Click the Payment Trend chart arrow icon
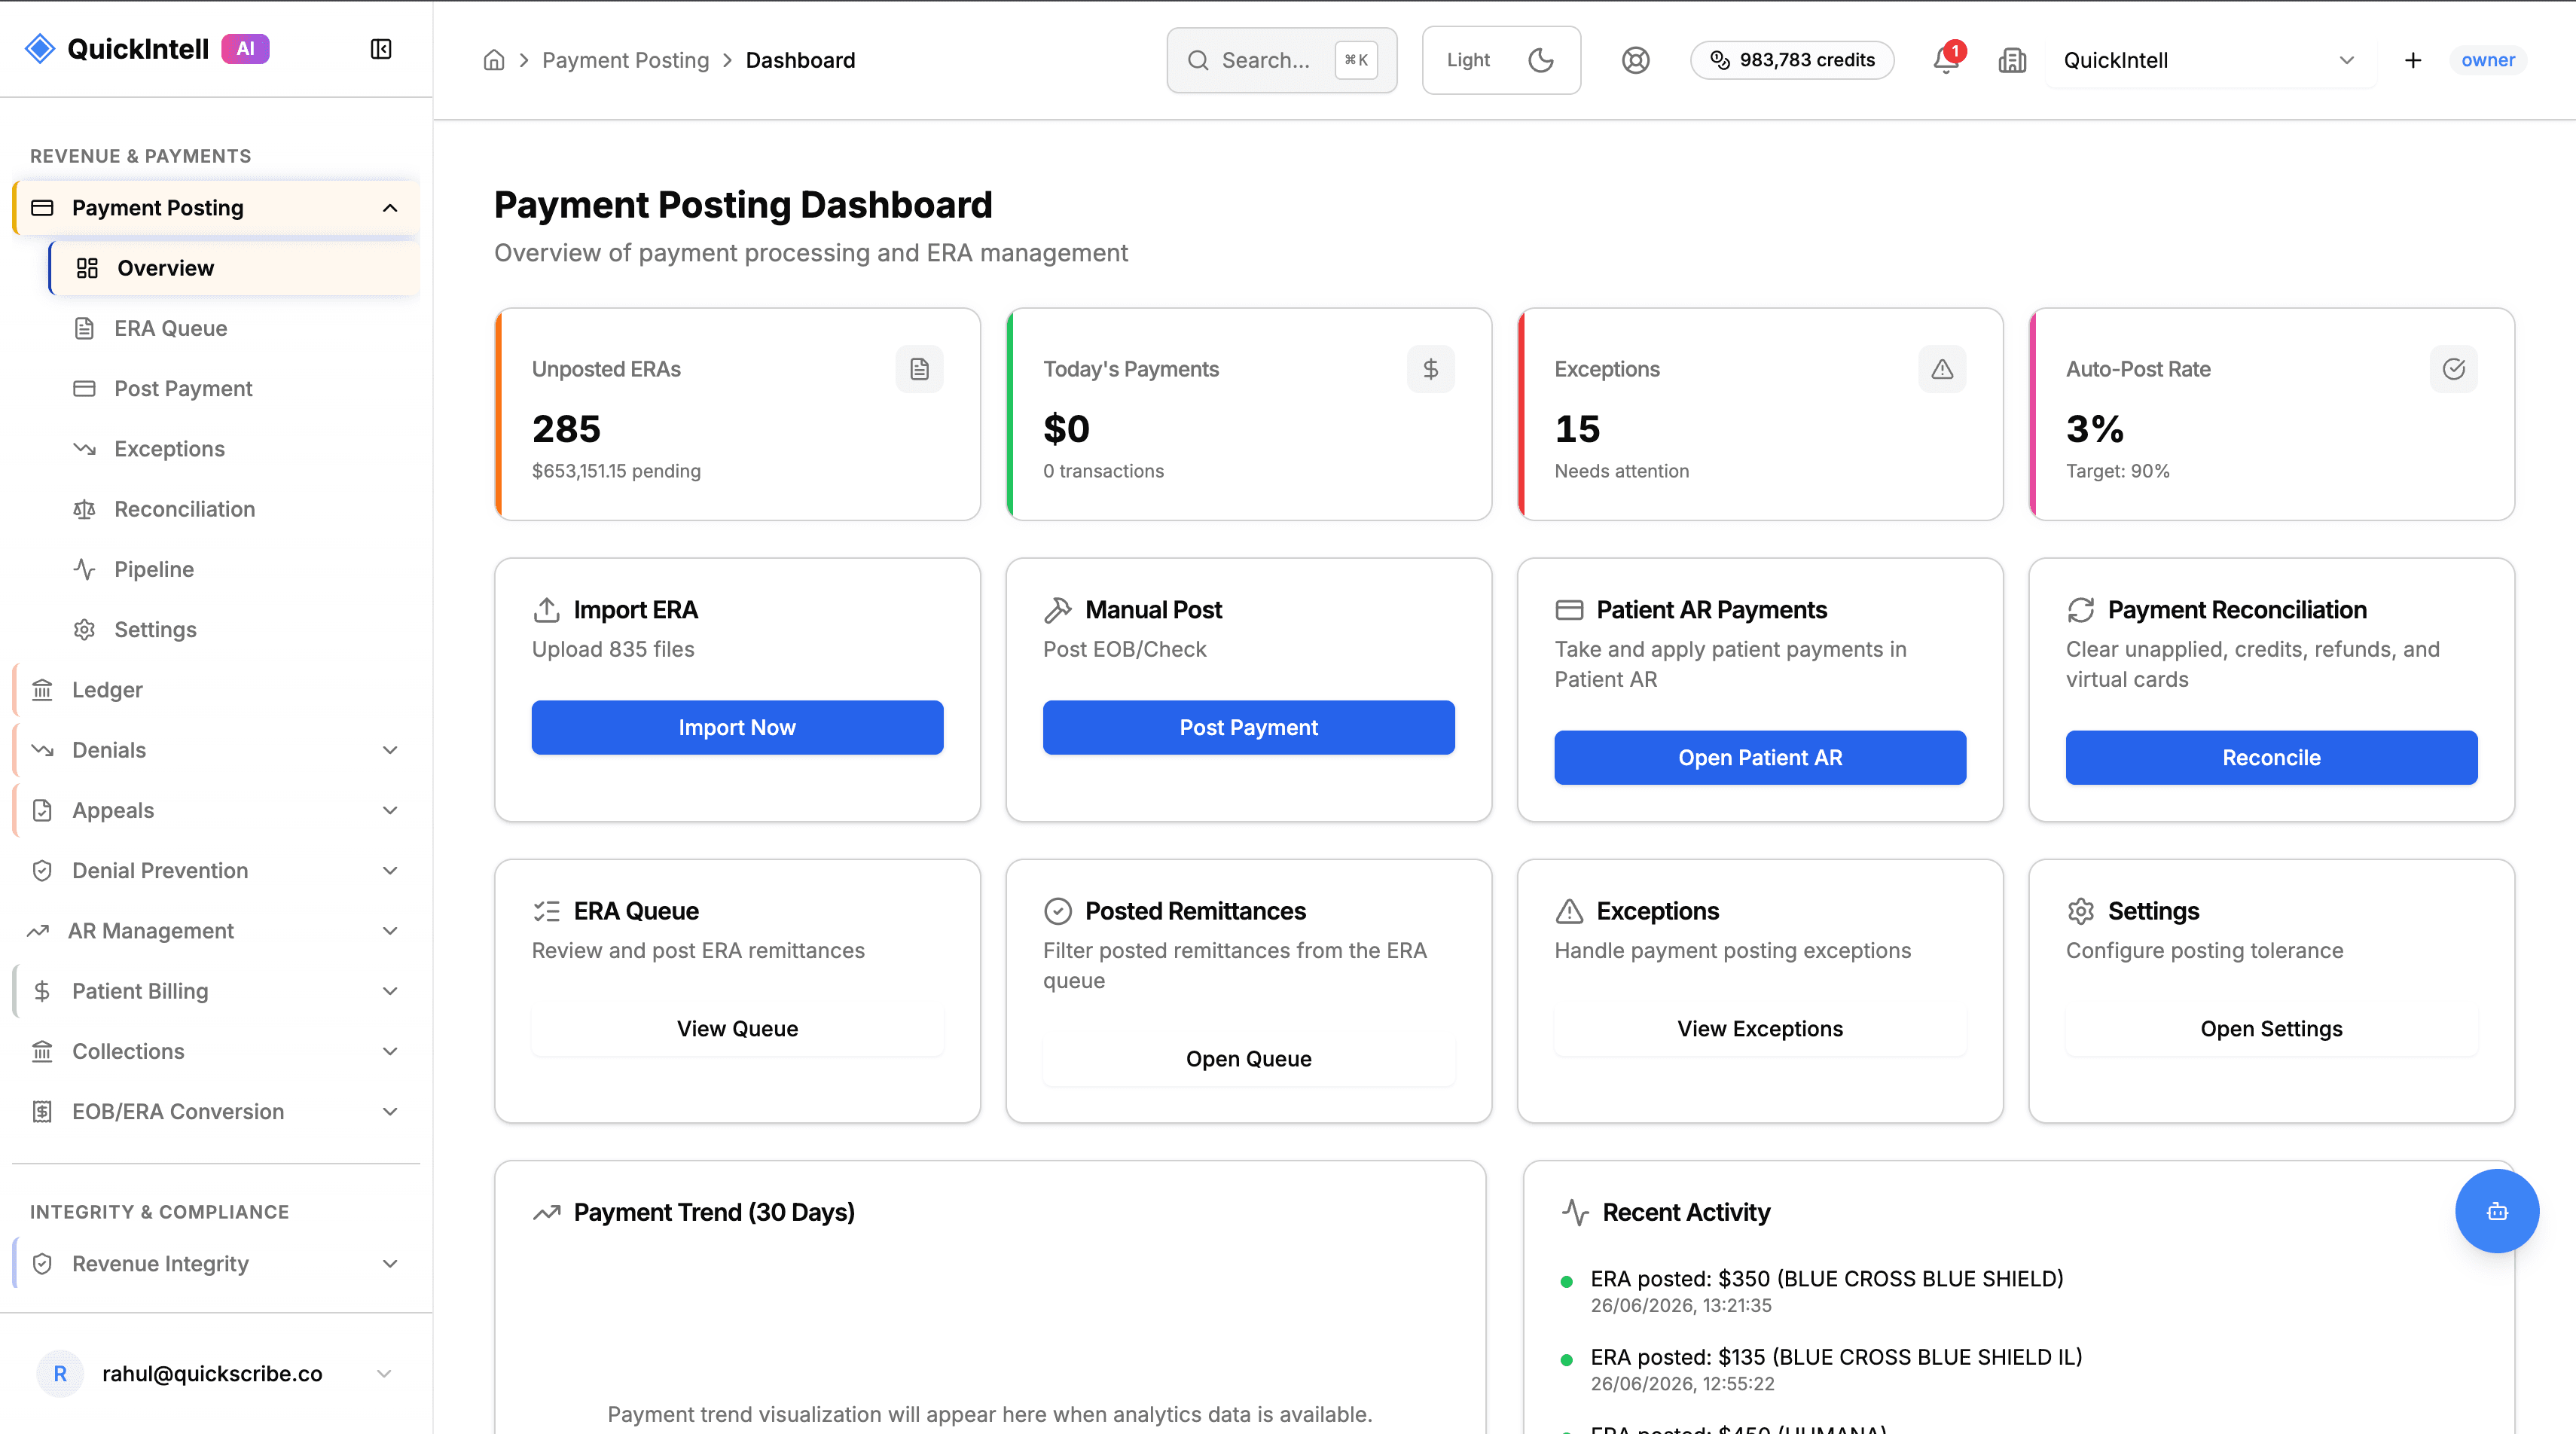 coord(546,1212)
